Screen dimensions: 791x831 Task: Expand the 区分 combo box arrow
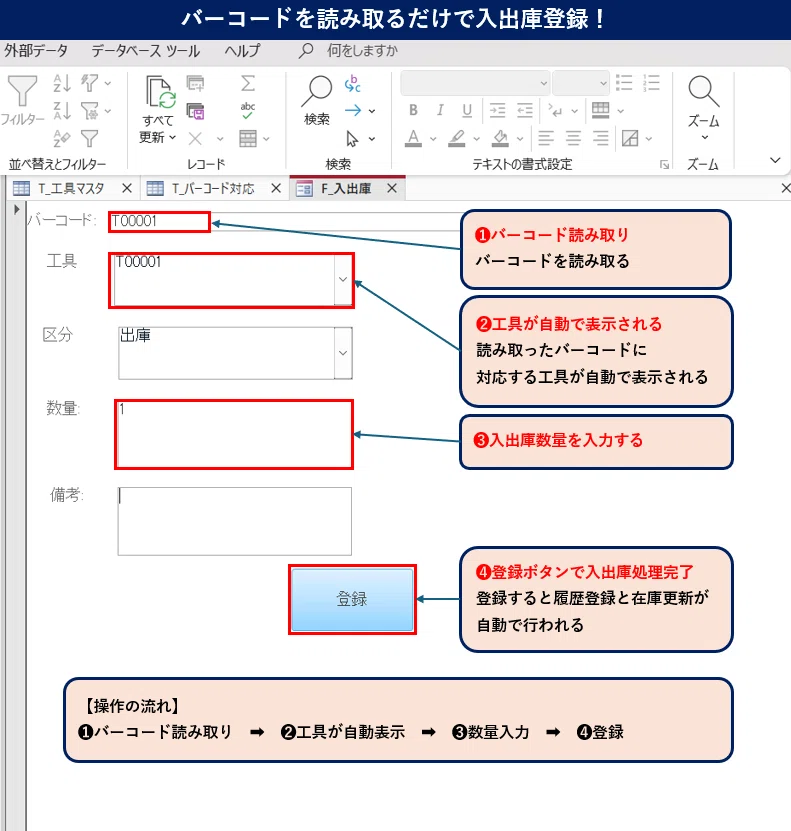pos(343,353)
